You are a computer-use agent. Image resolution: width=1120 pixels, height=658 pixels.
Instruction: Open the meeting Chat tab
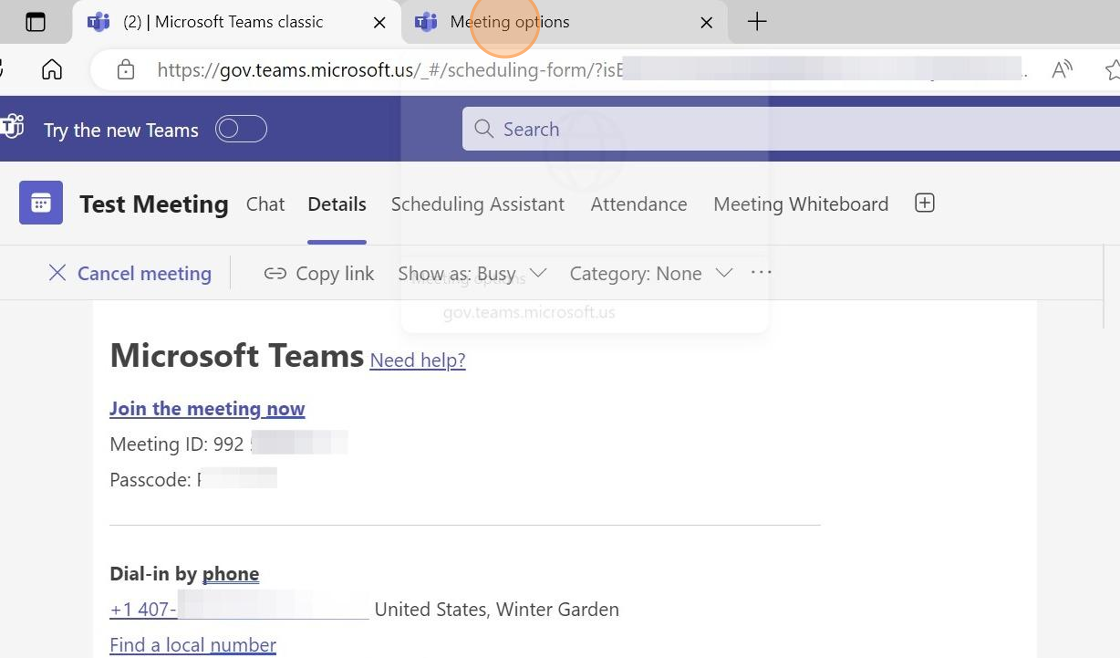tap(265, 204)
